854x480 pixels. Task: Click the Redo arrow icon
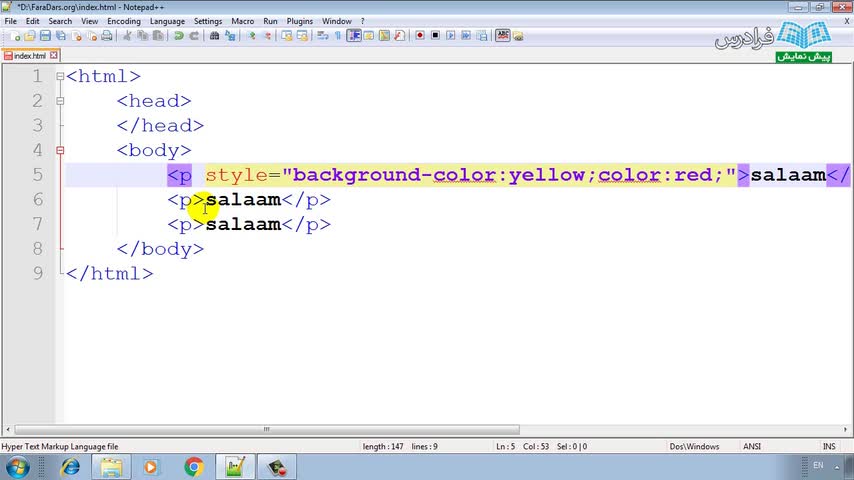(194, 36)
